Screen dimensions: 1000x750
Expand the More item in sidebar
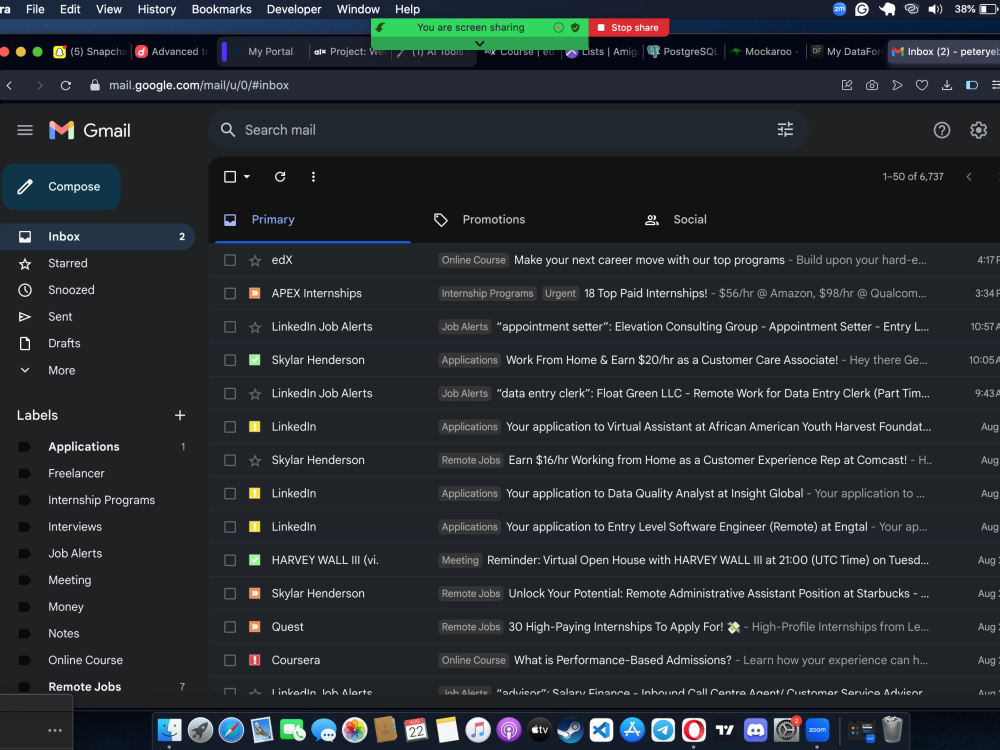(61, 370)
